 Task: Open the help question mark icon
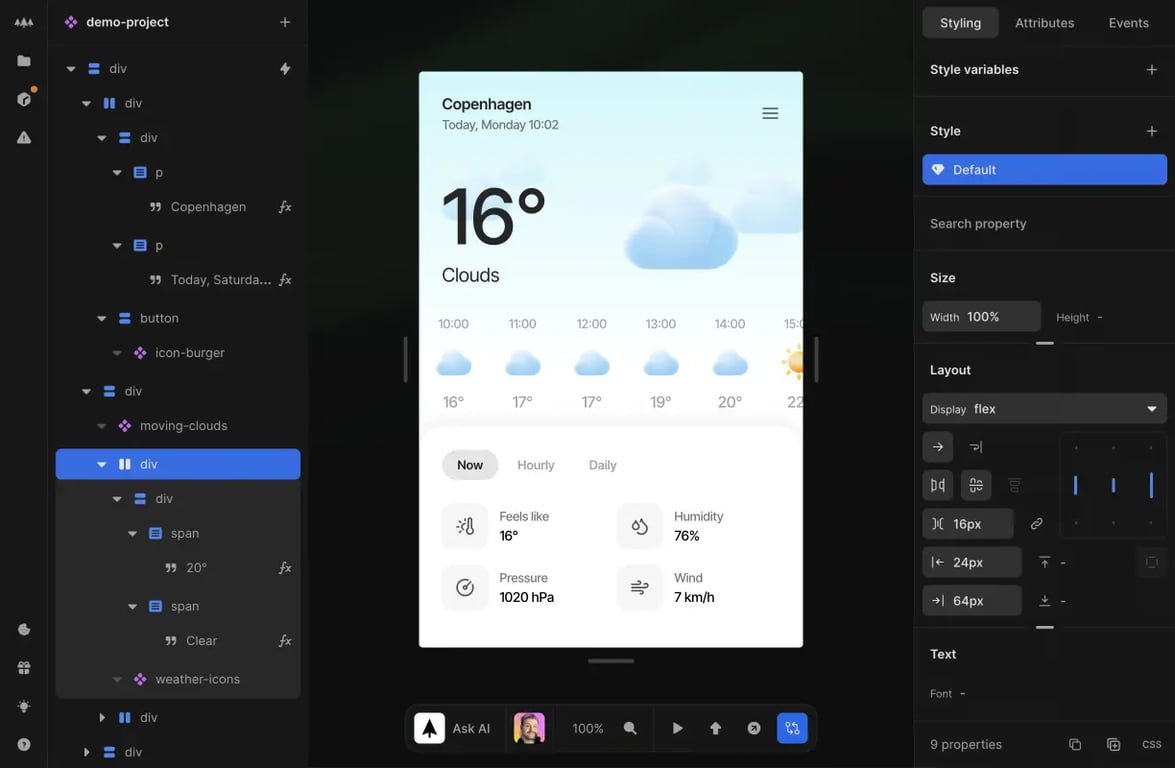click(x=24, y=744)
